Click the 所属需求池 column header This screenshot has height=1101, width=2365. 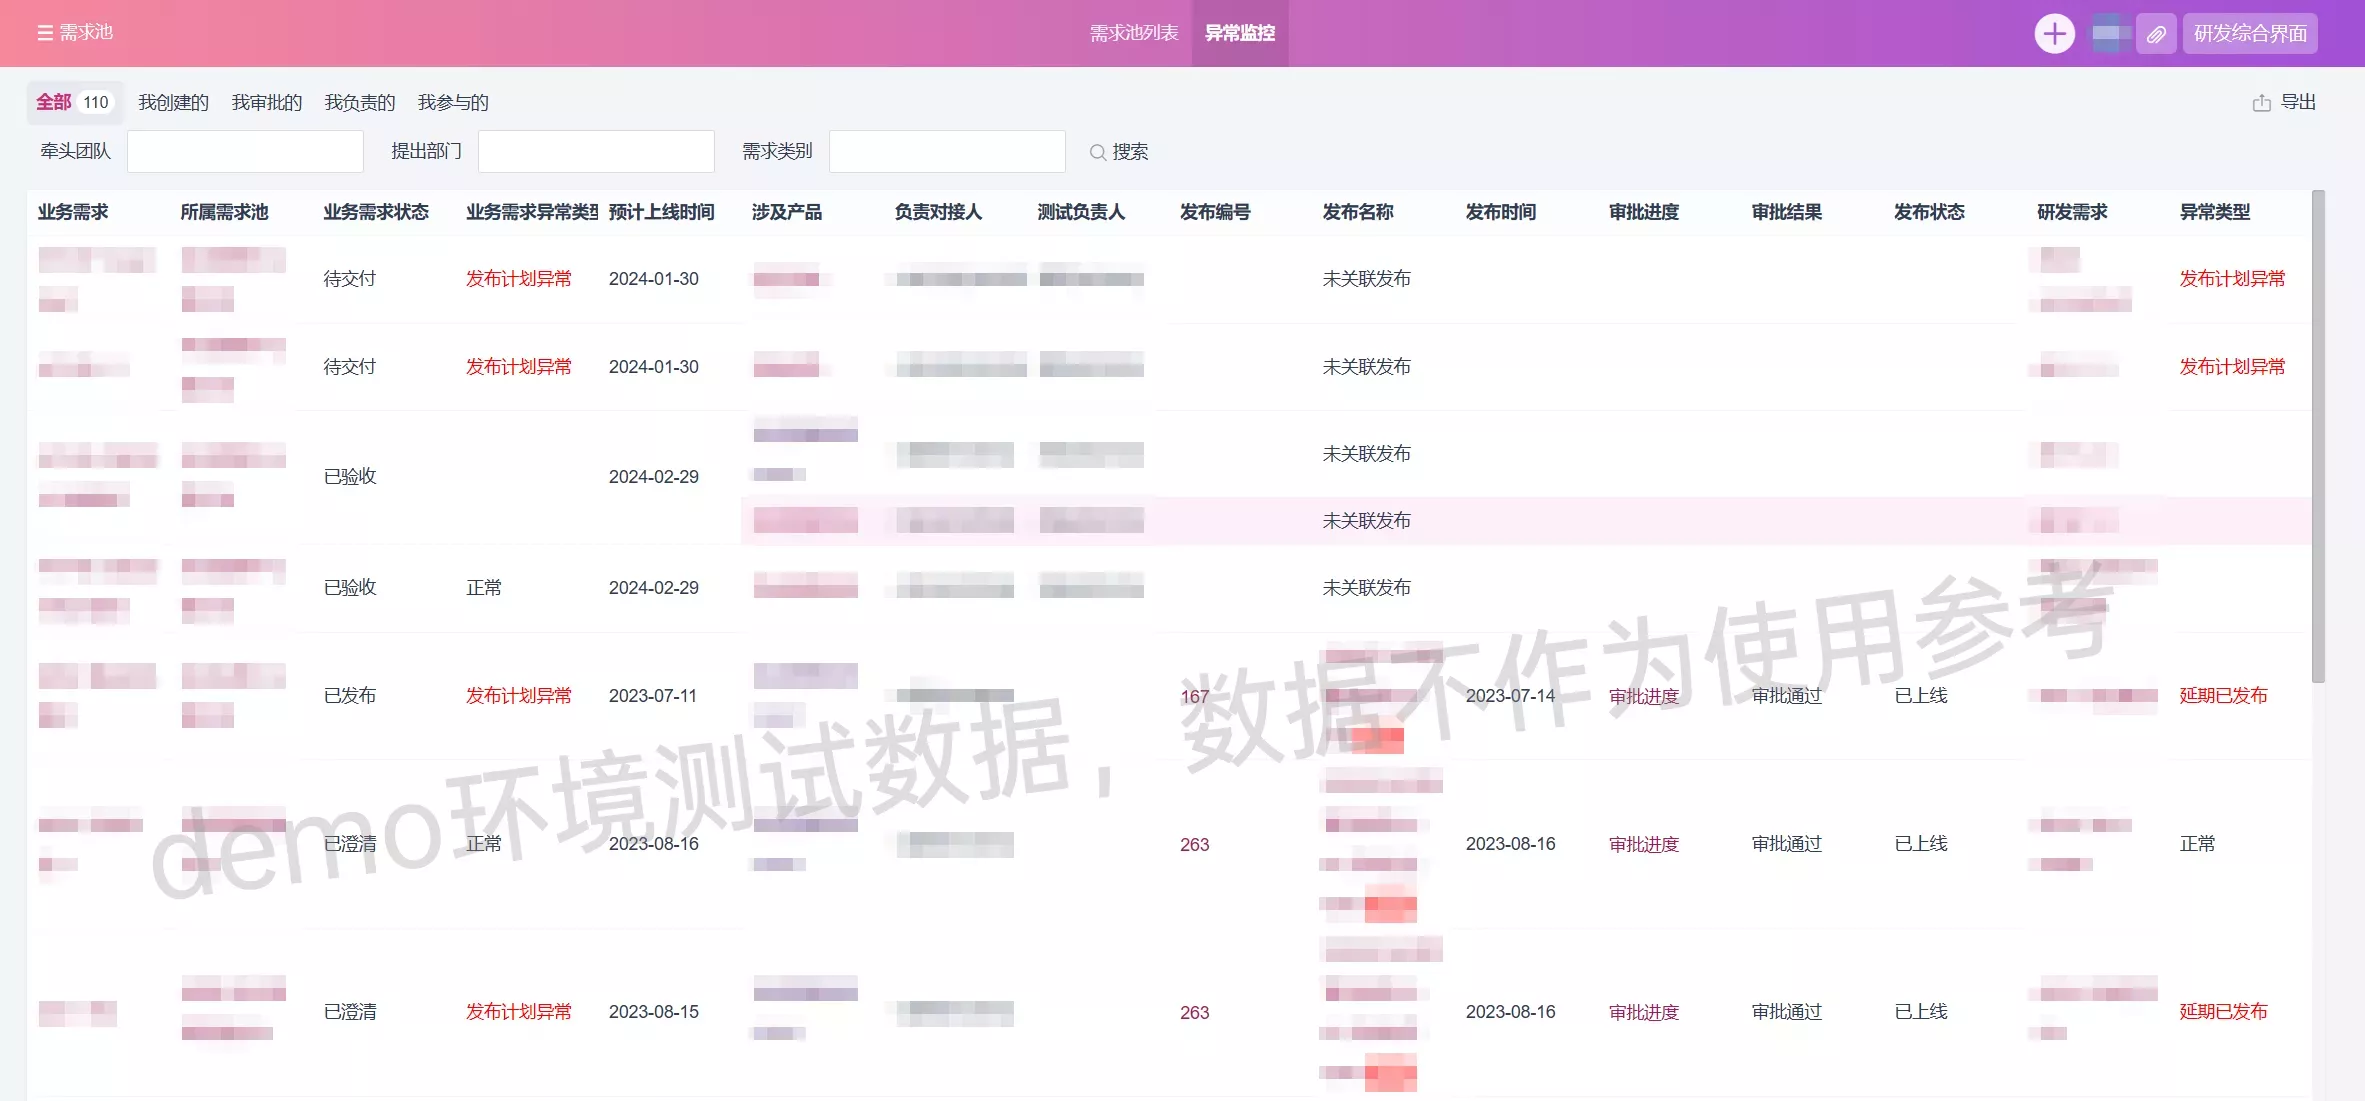[x=224, y=212]
